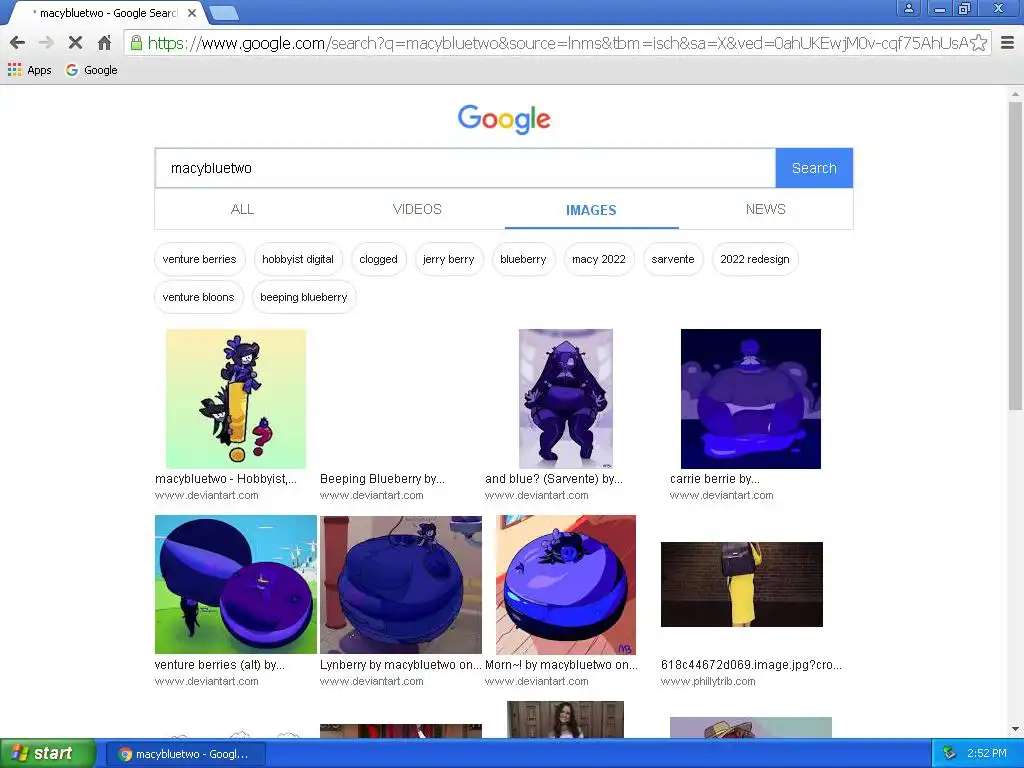Click the 'Beeping Blueberry by...' caption
The width and height of the screenshot is (1024, 768).
point(382,479)
